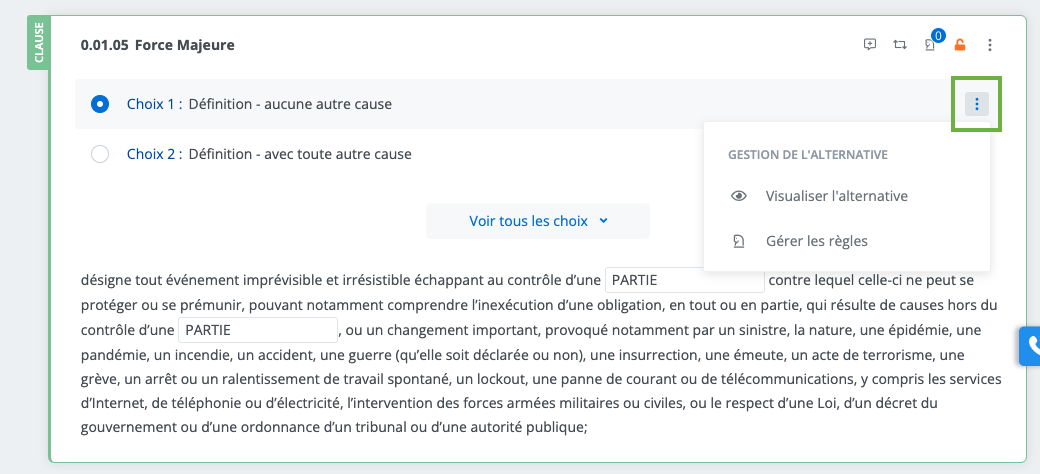1040x474 pixels.
Task: Open the Force Majeure clause options menu
Action: point(990,44)
